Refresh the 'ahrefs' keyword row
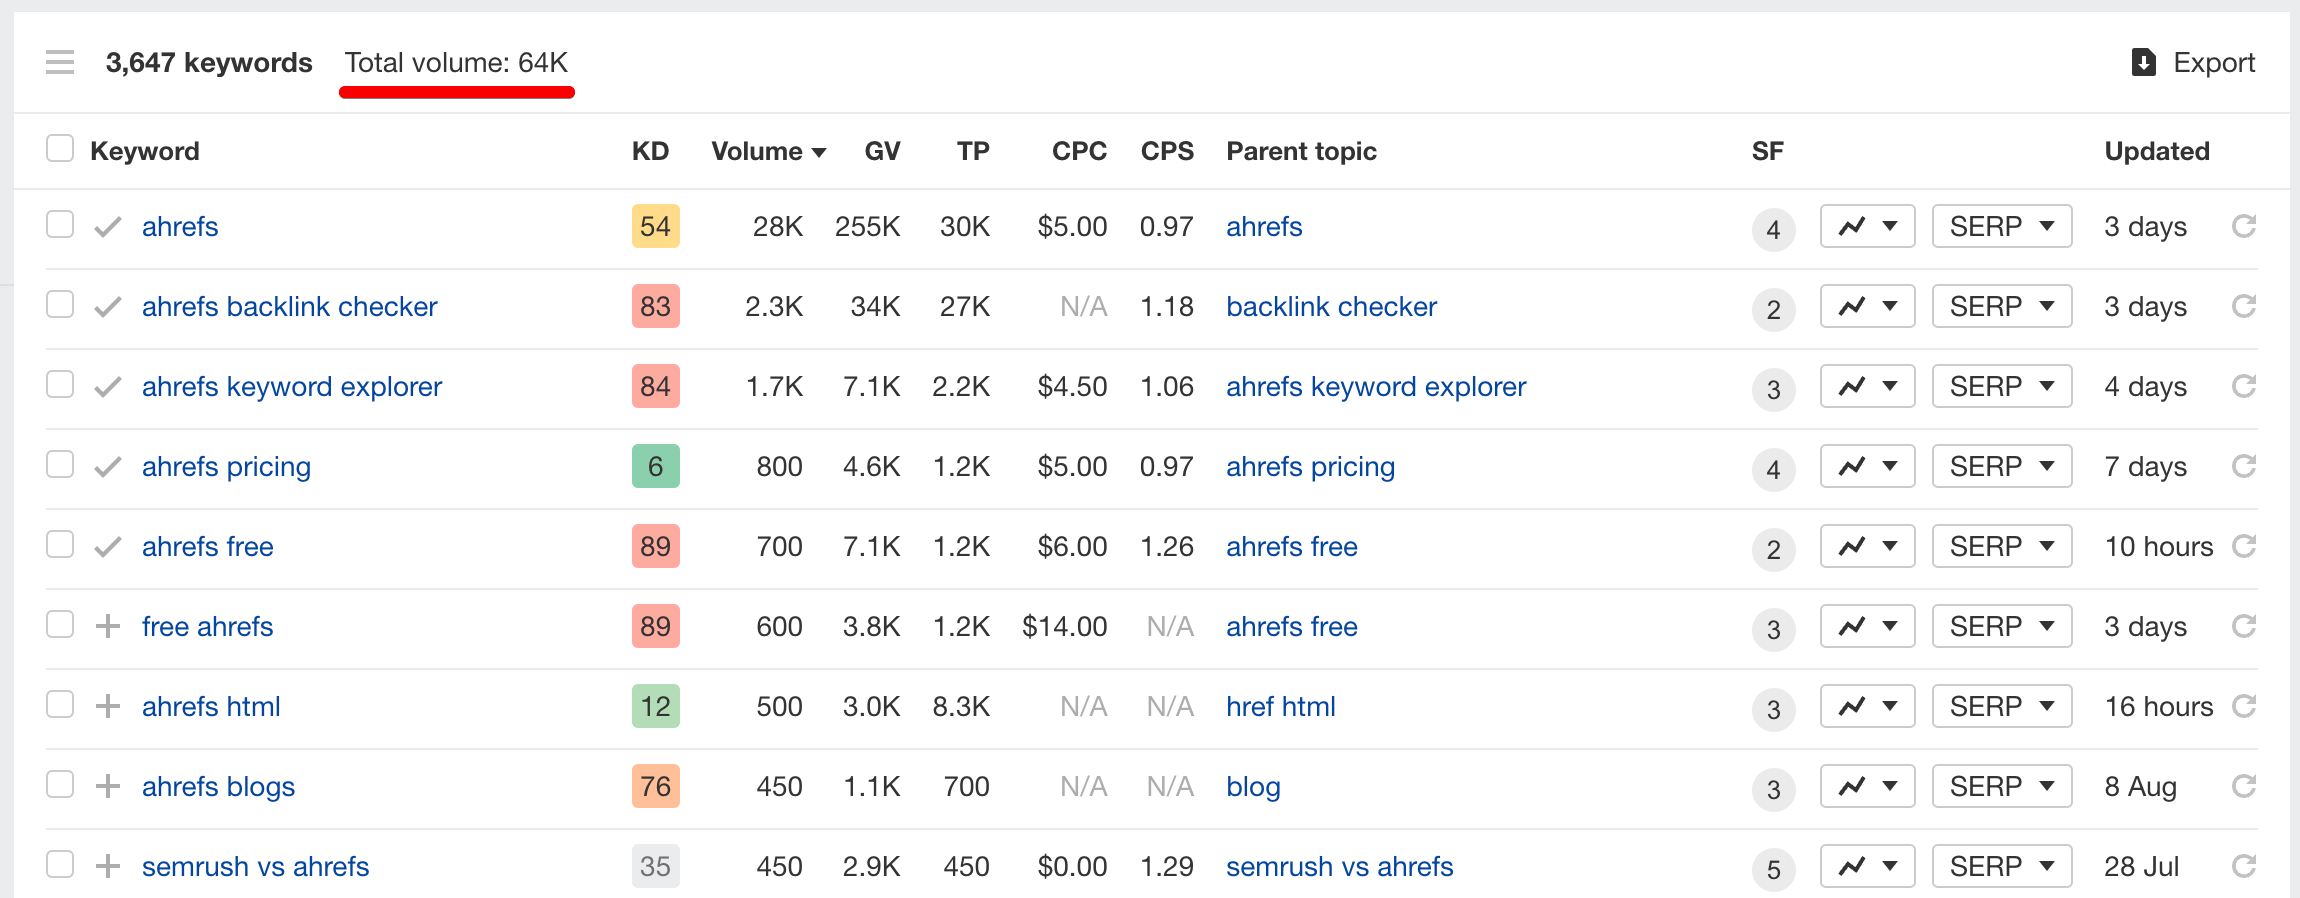 tap(2244, 226)
